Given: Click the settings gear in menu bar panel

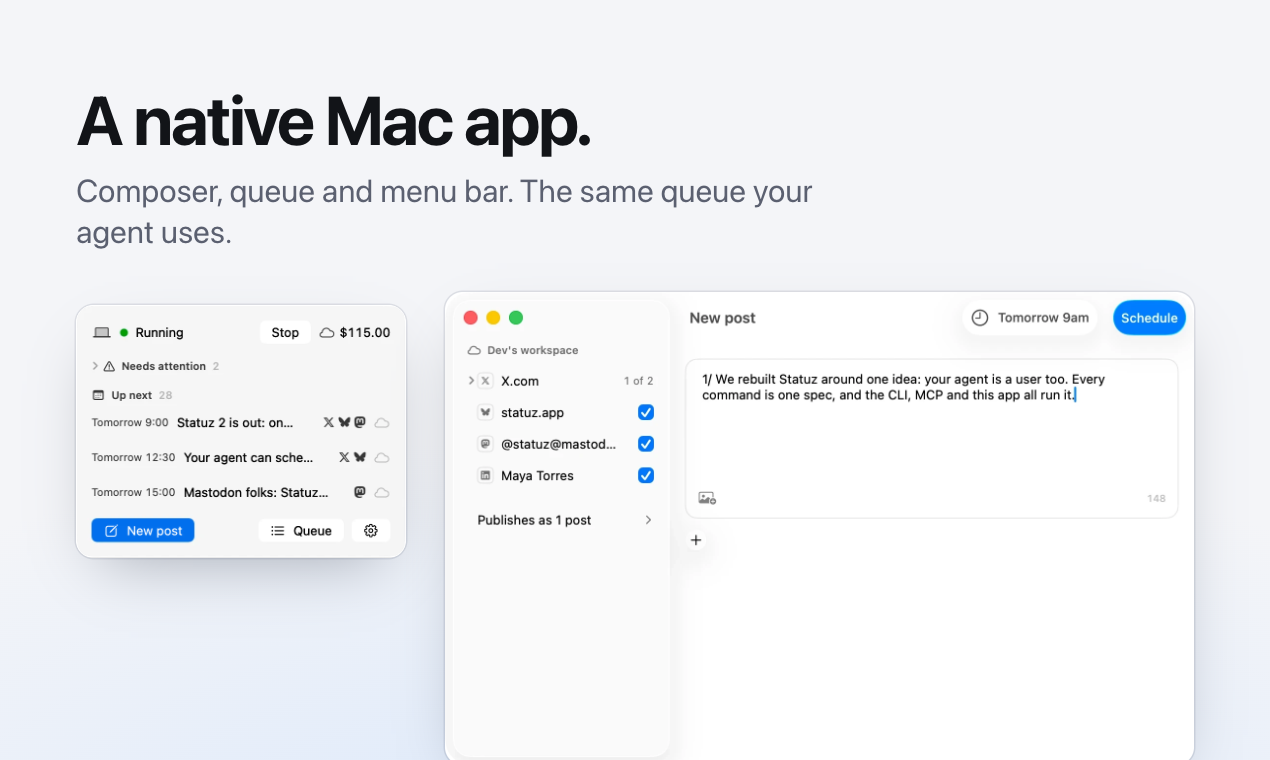Looking at the screenshot, I should point(371,531).
